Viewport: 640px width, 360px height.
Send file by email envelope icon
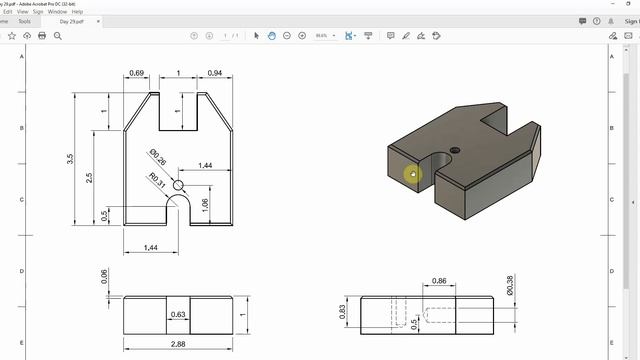[x=628, y=36]
